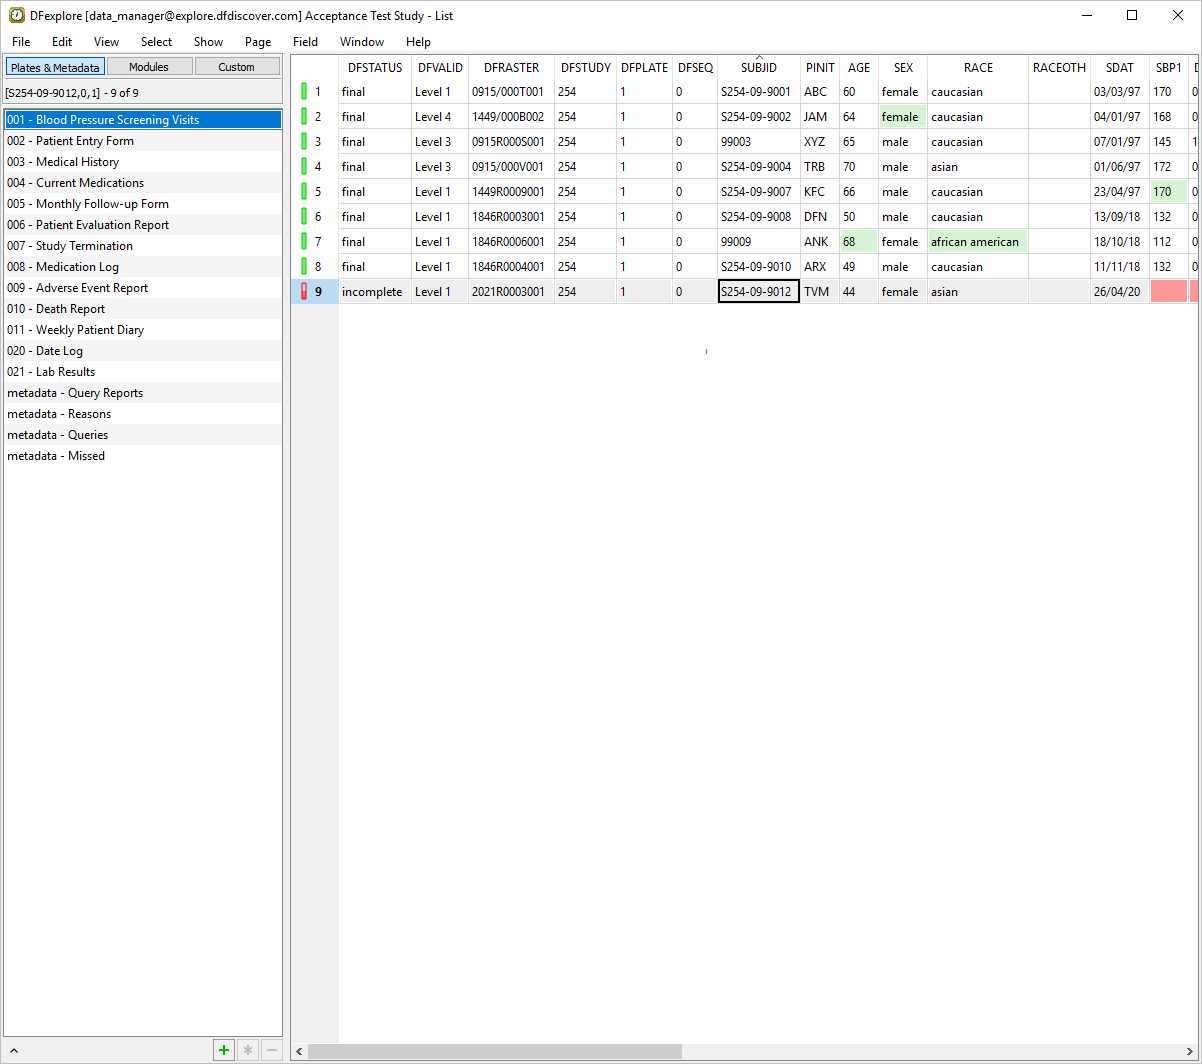Click the green plus add button
The image size is (1202, 1064).
coord(223,1050)
